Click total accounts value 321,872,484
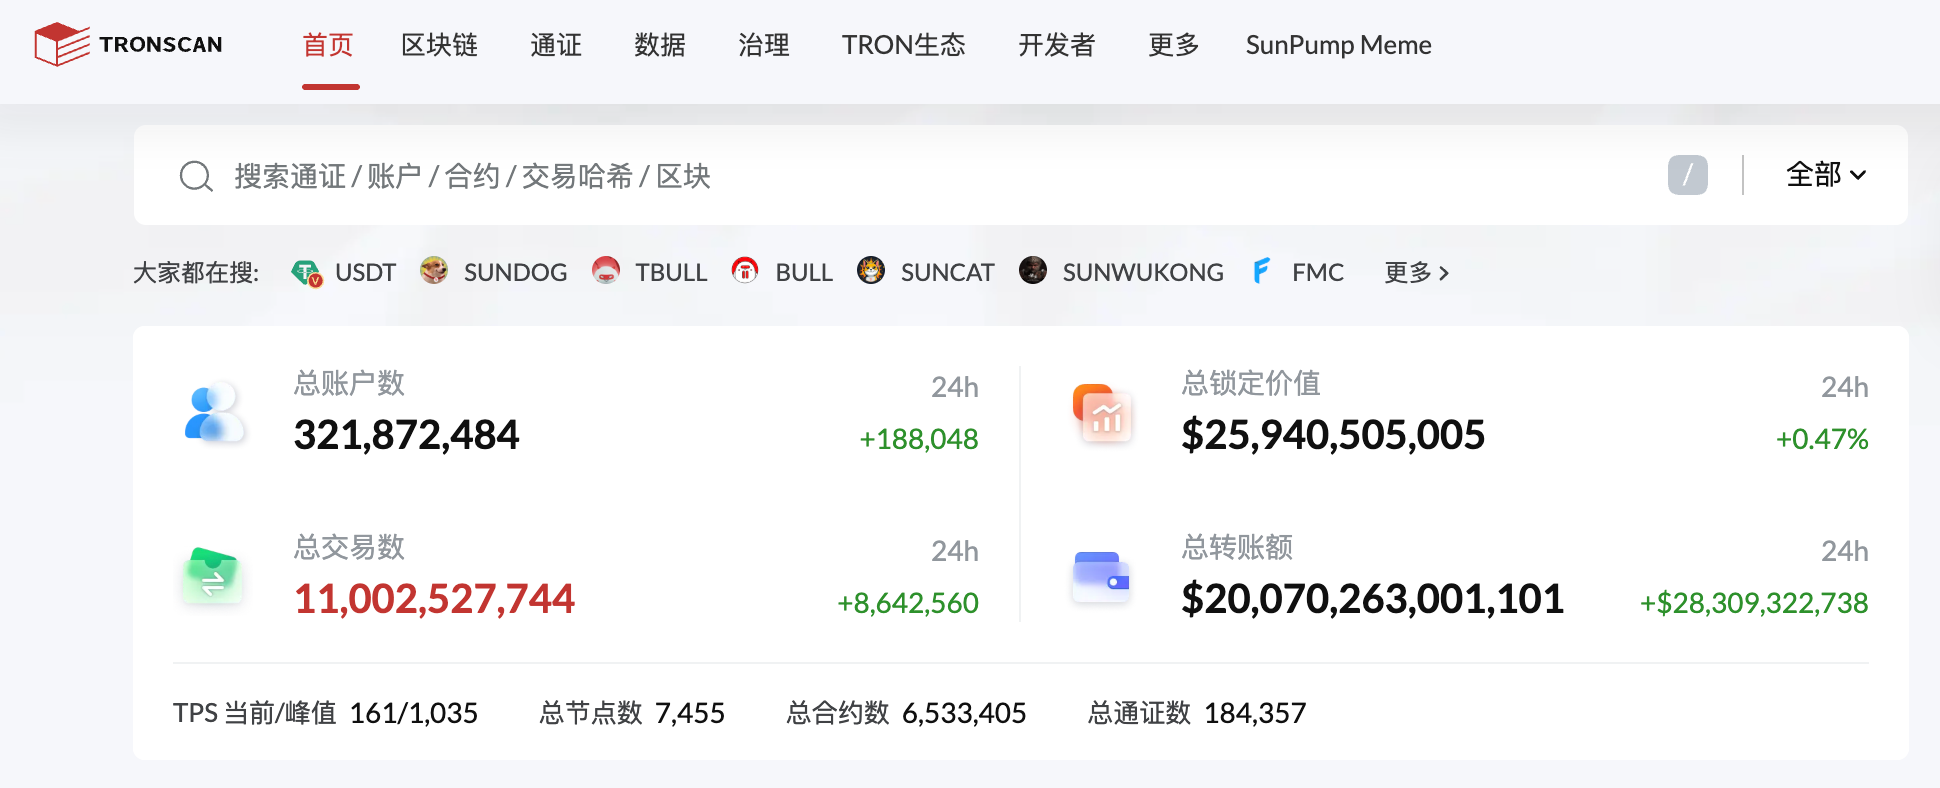The image size is (1940, 788). [406, 435]
